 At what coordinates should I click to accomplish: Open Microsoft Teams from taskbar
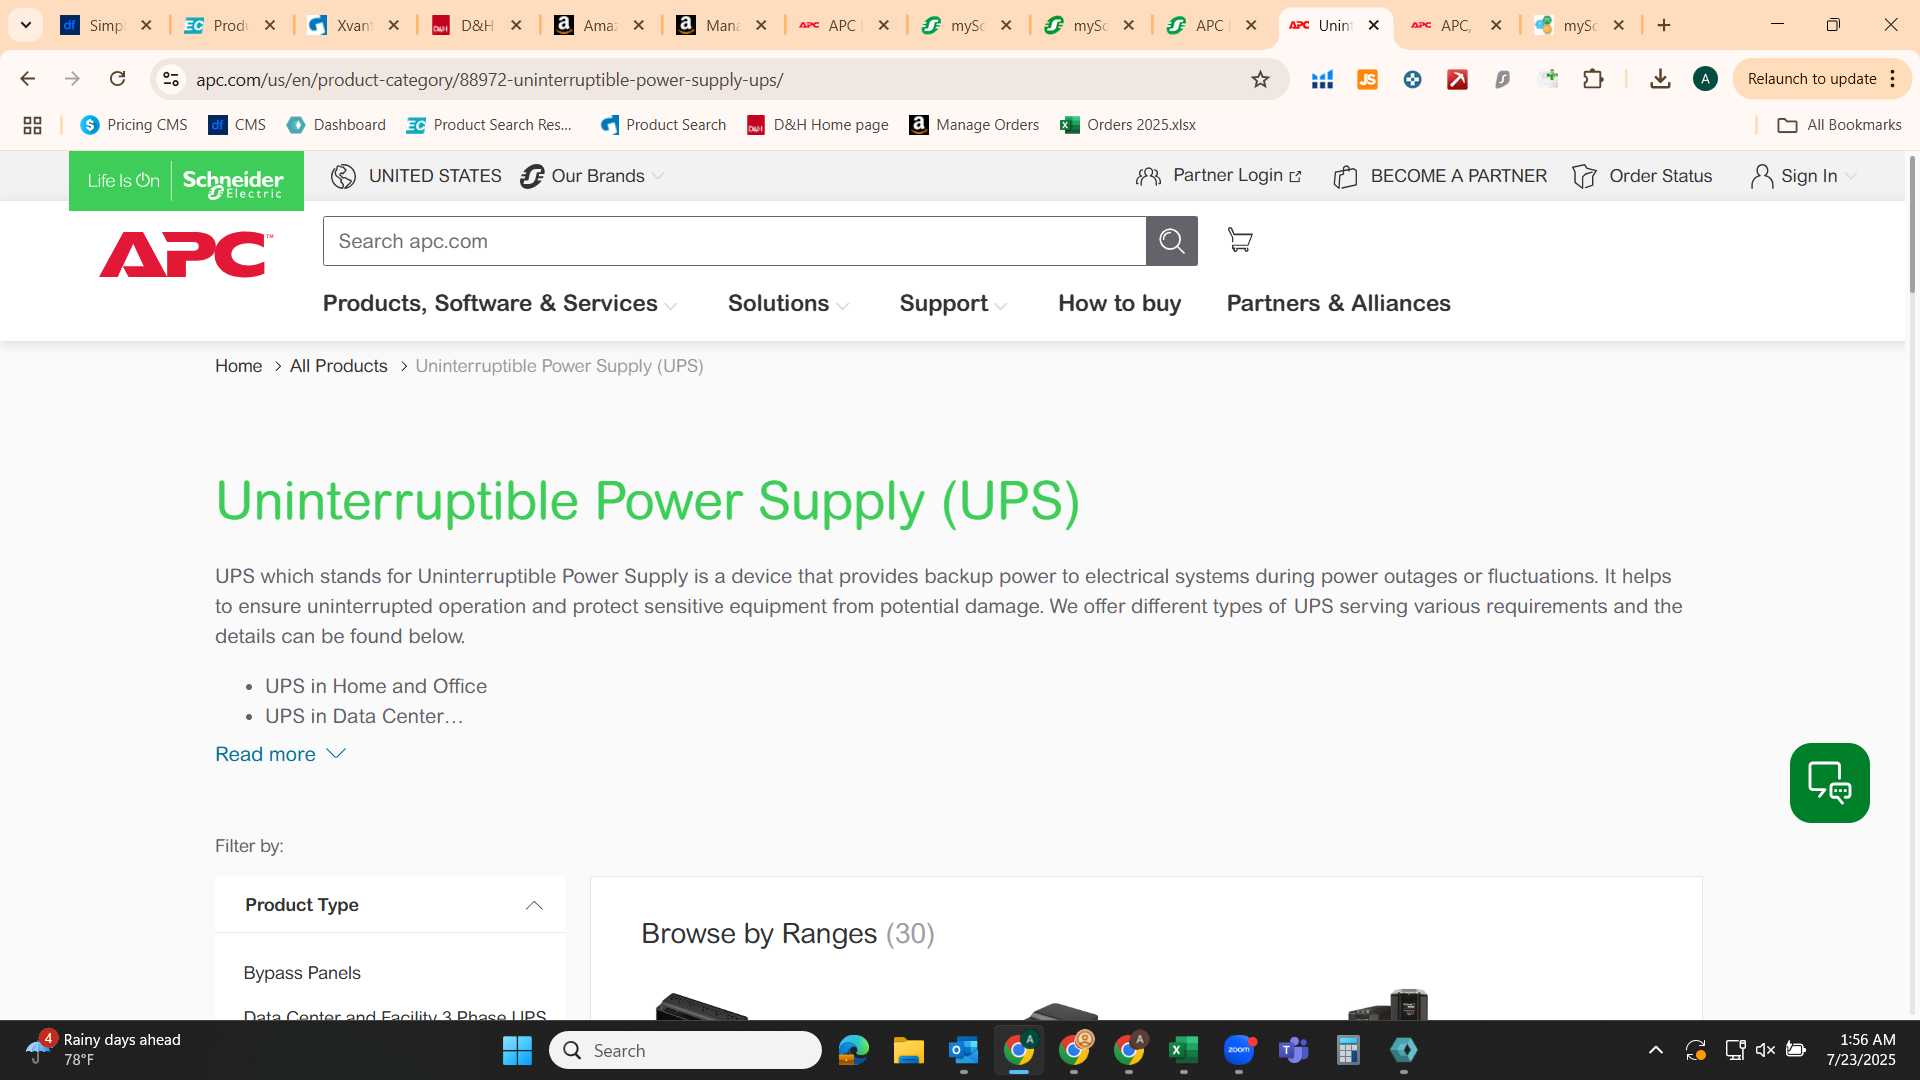pyautogui.click(x=1293, y=1050)
